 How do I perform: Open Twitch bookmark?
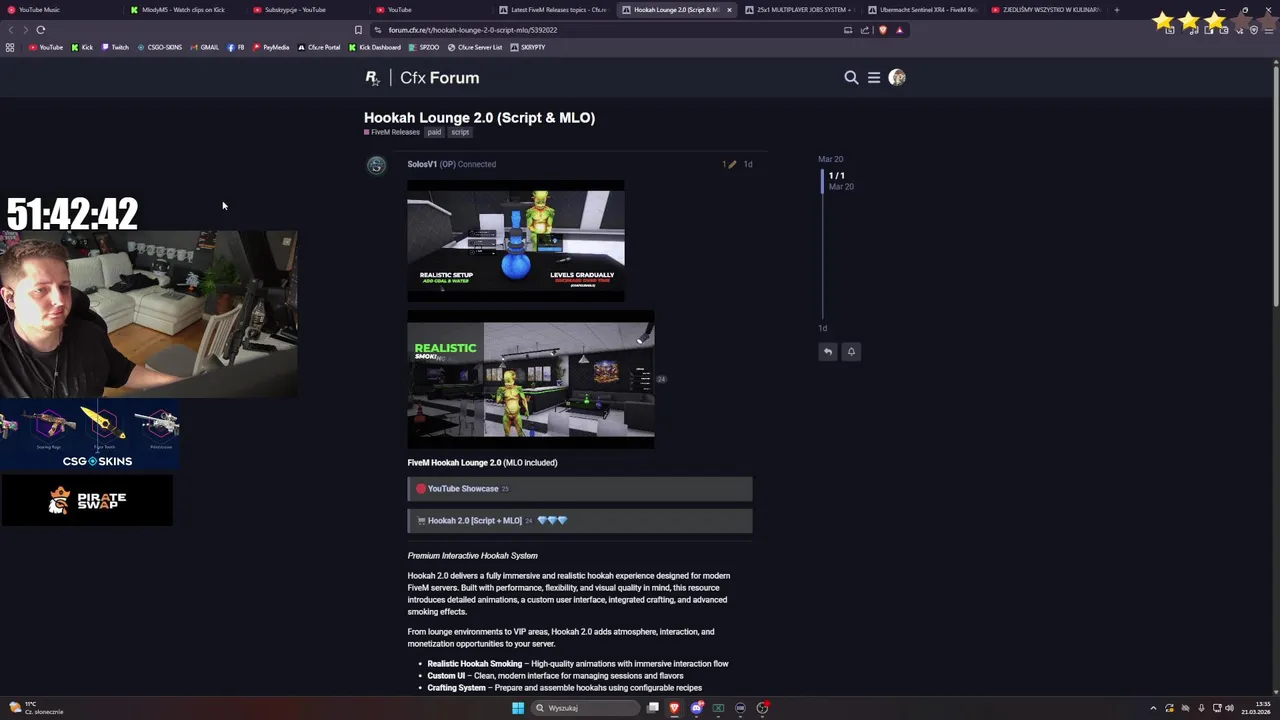(114, 47)
